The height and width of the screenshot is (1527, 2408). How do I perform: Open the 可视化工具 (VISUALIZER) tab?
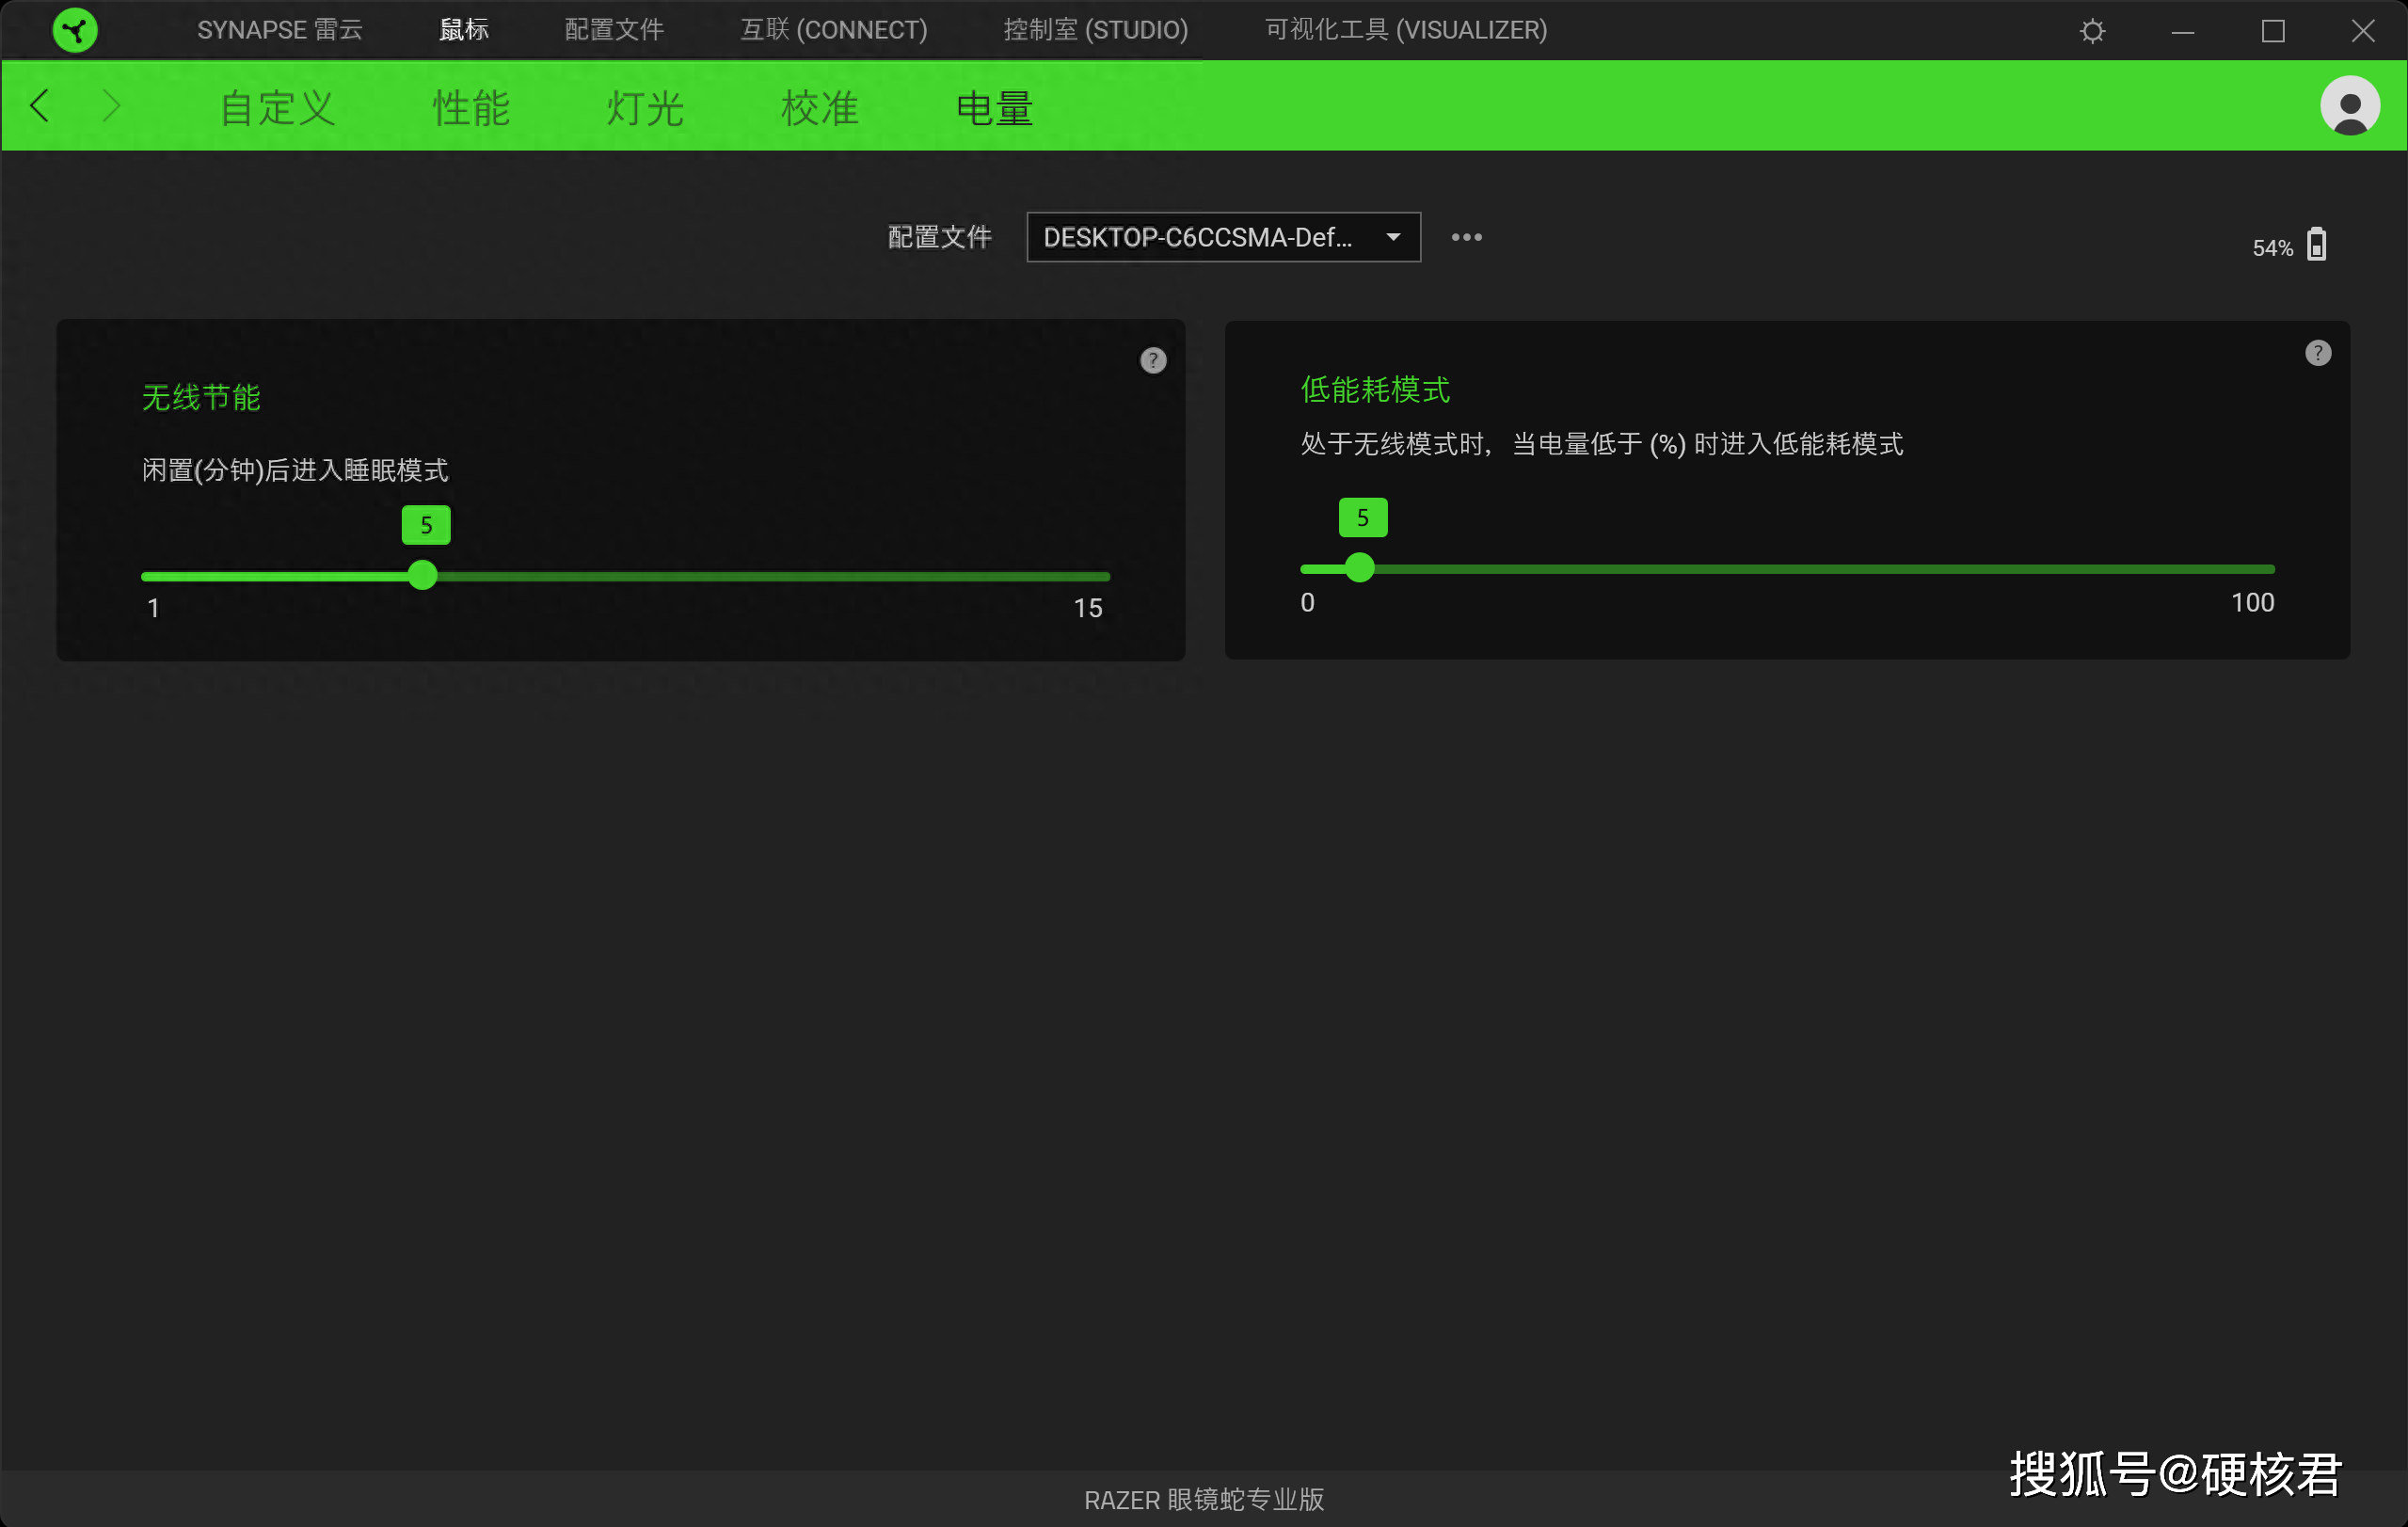(1406, 30)
